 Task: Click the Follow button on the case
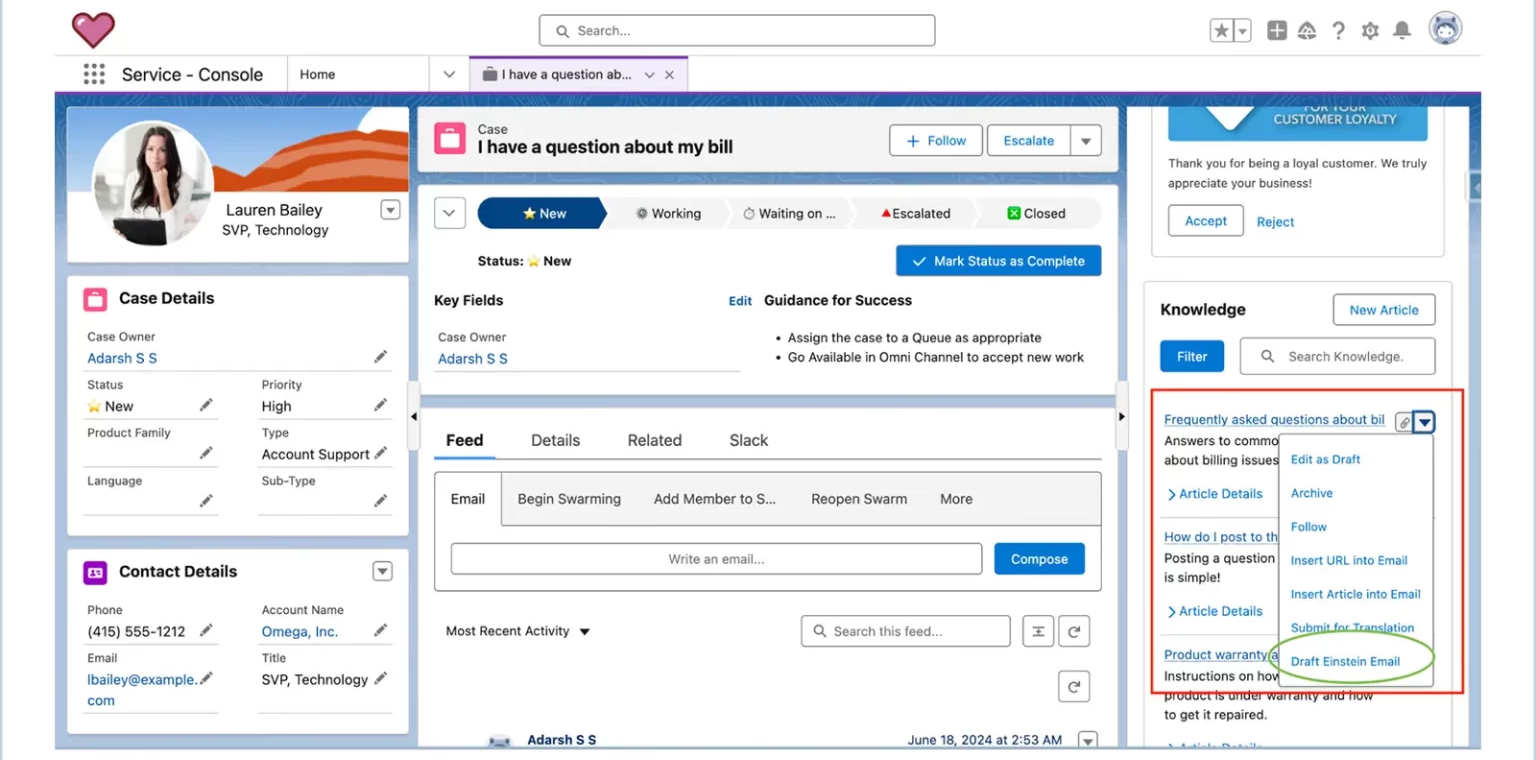point(935,141)
